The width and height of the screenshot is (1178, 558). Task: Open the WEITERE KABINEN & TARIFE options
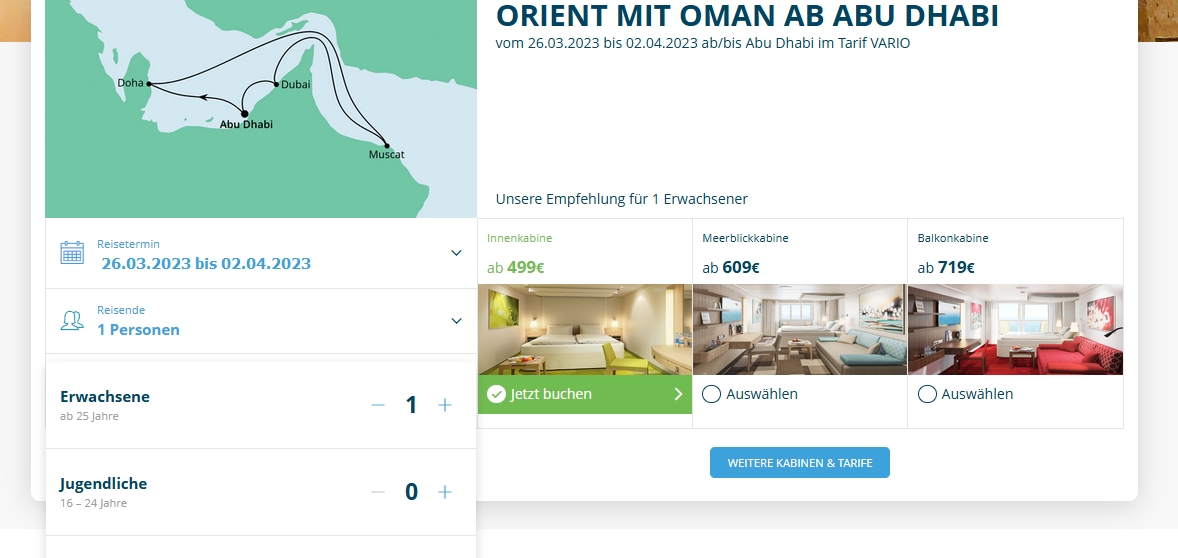799,463
